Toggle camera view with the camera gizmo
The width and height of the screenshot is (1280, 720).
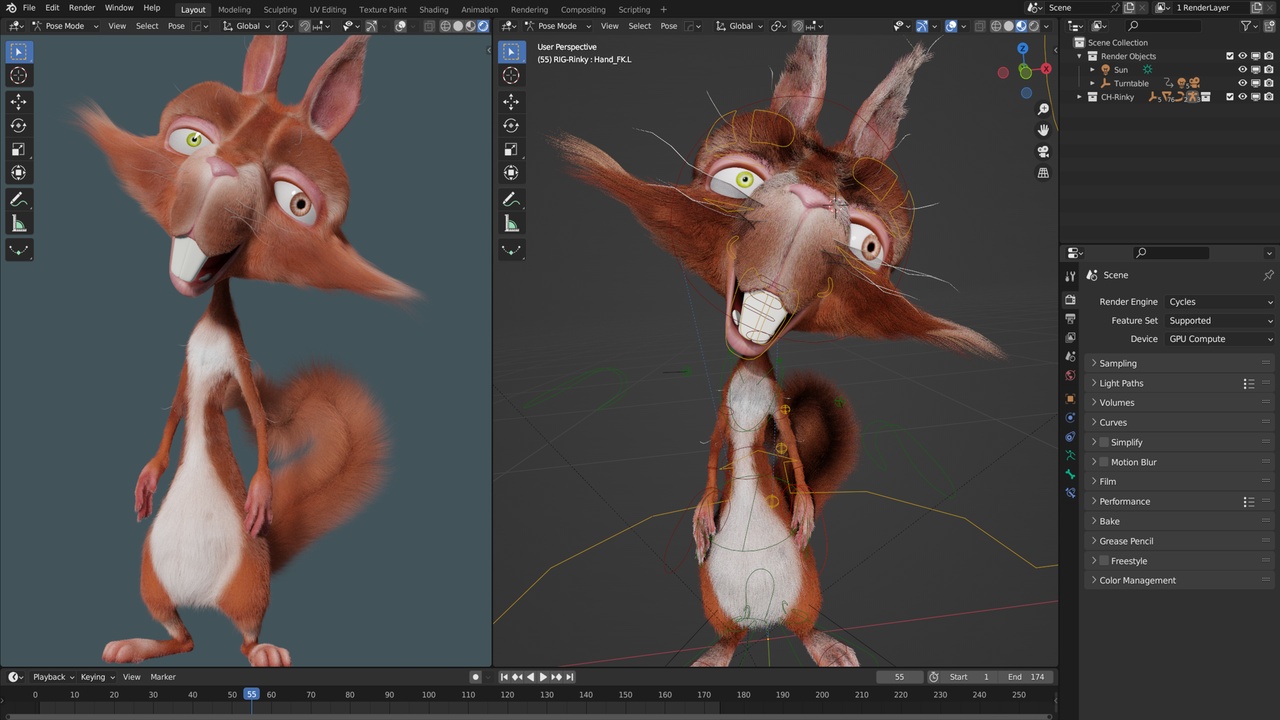click(x=1043, y=152)
